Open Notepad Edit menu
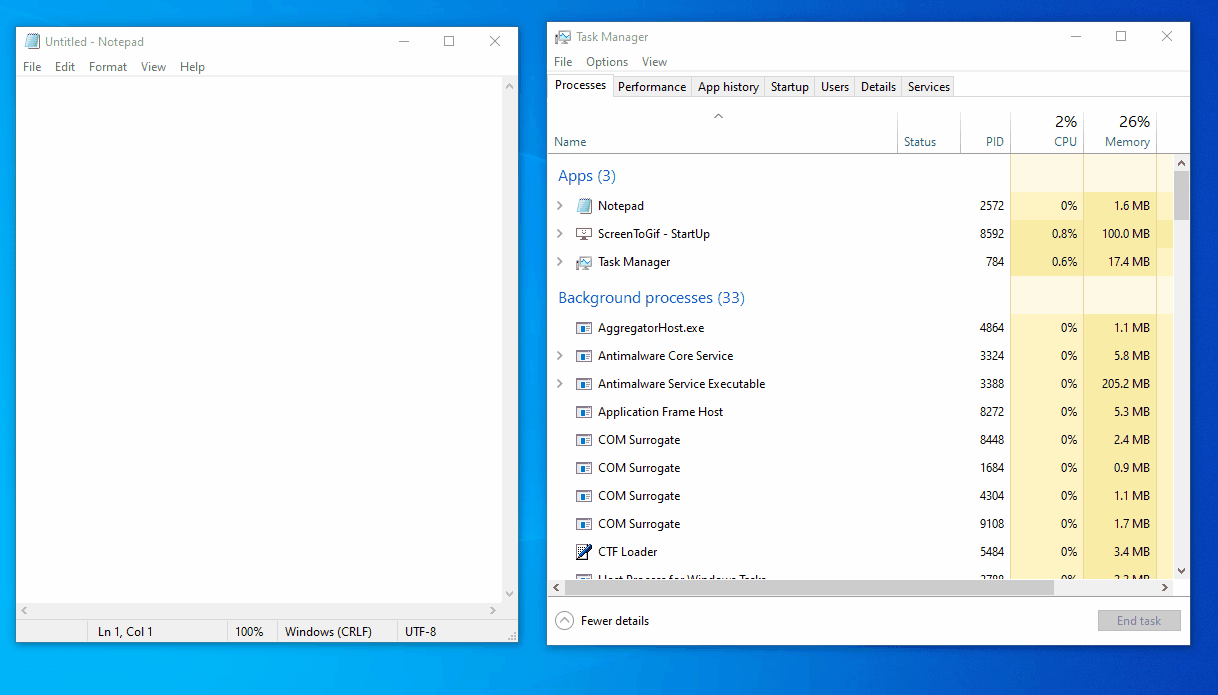 (65, 67)
